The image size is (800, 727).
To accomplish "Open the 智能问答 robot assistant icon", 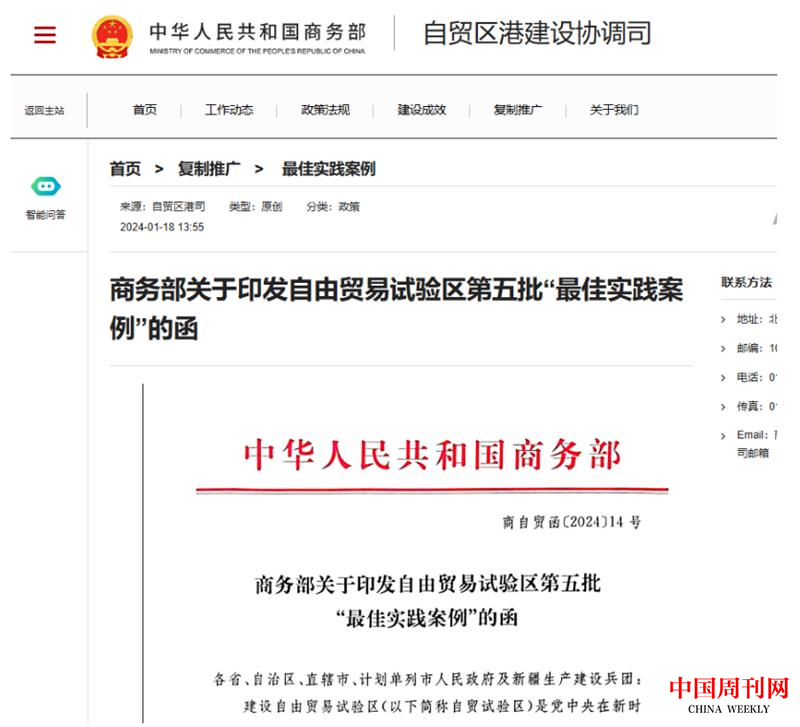I will (x=46, y=186).
